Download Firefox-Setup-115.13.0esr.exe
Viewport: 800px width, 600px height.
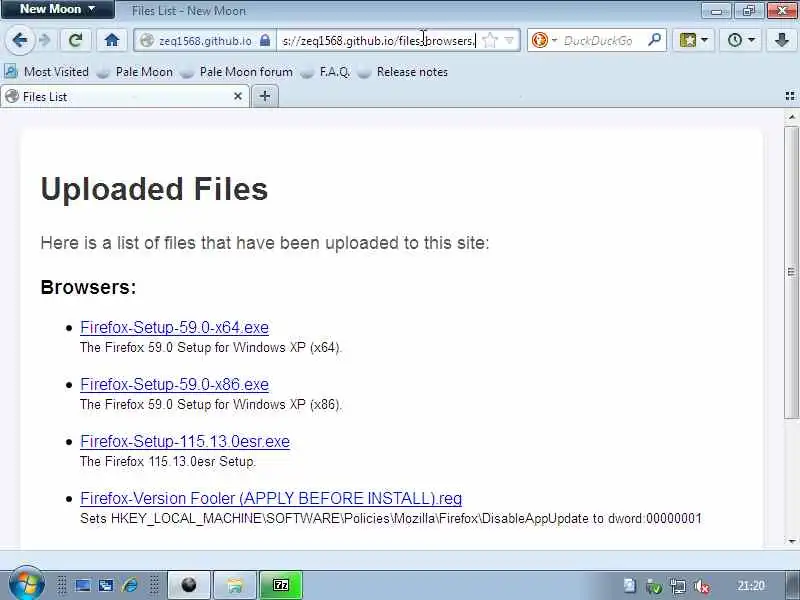[x=185, y=441]
